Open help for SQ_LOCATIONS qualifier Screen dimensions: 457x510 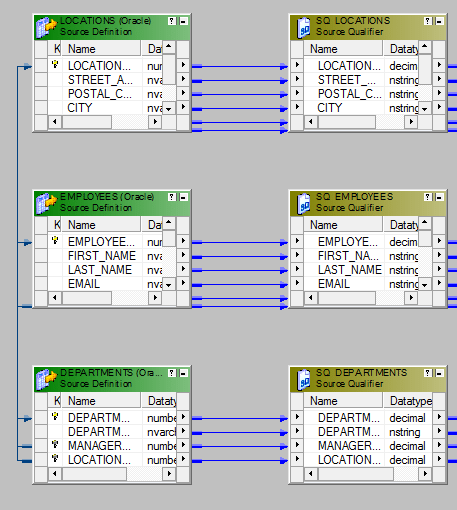[428, 21]
